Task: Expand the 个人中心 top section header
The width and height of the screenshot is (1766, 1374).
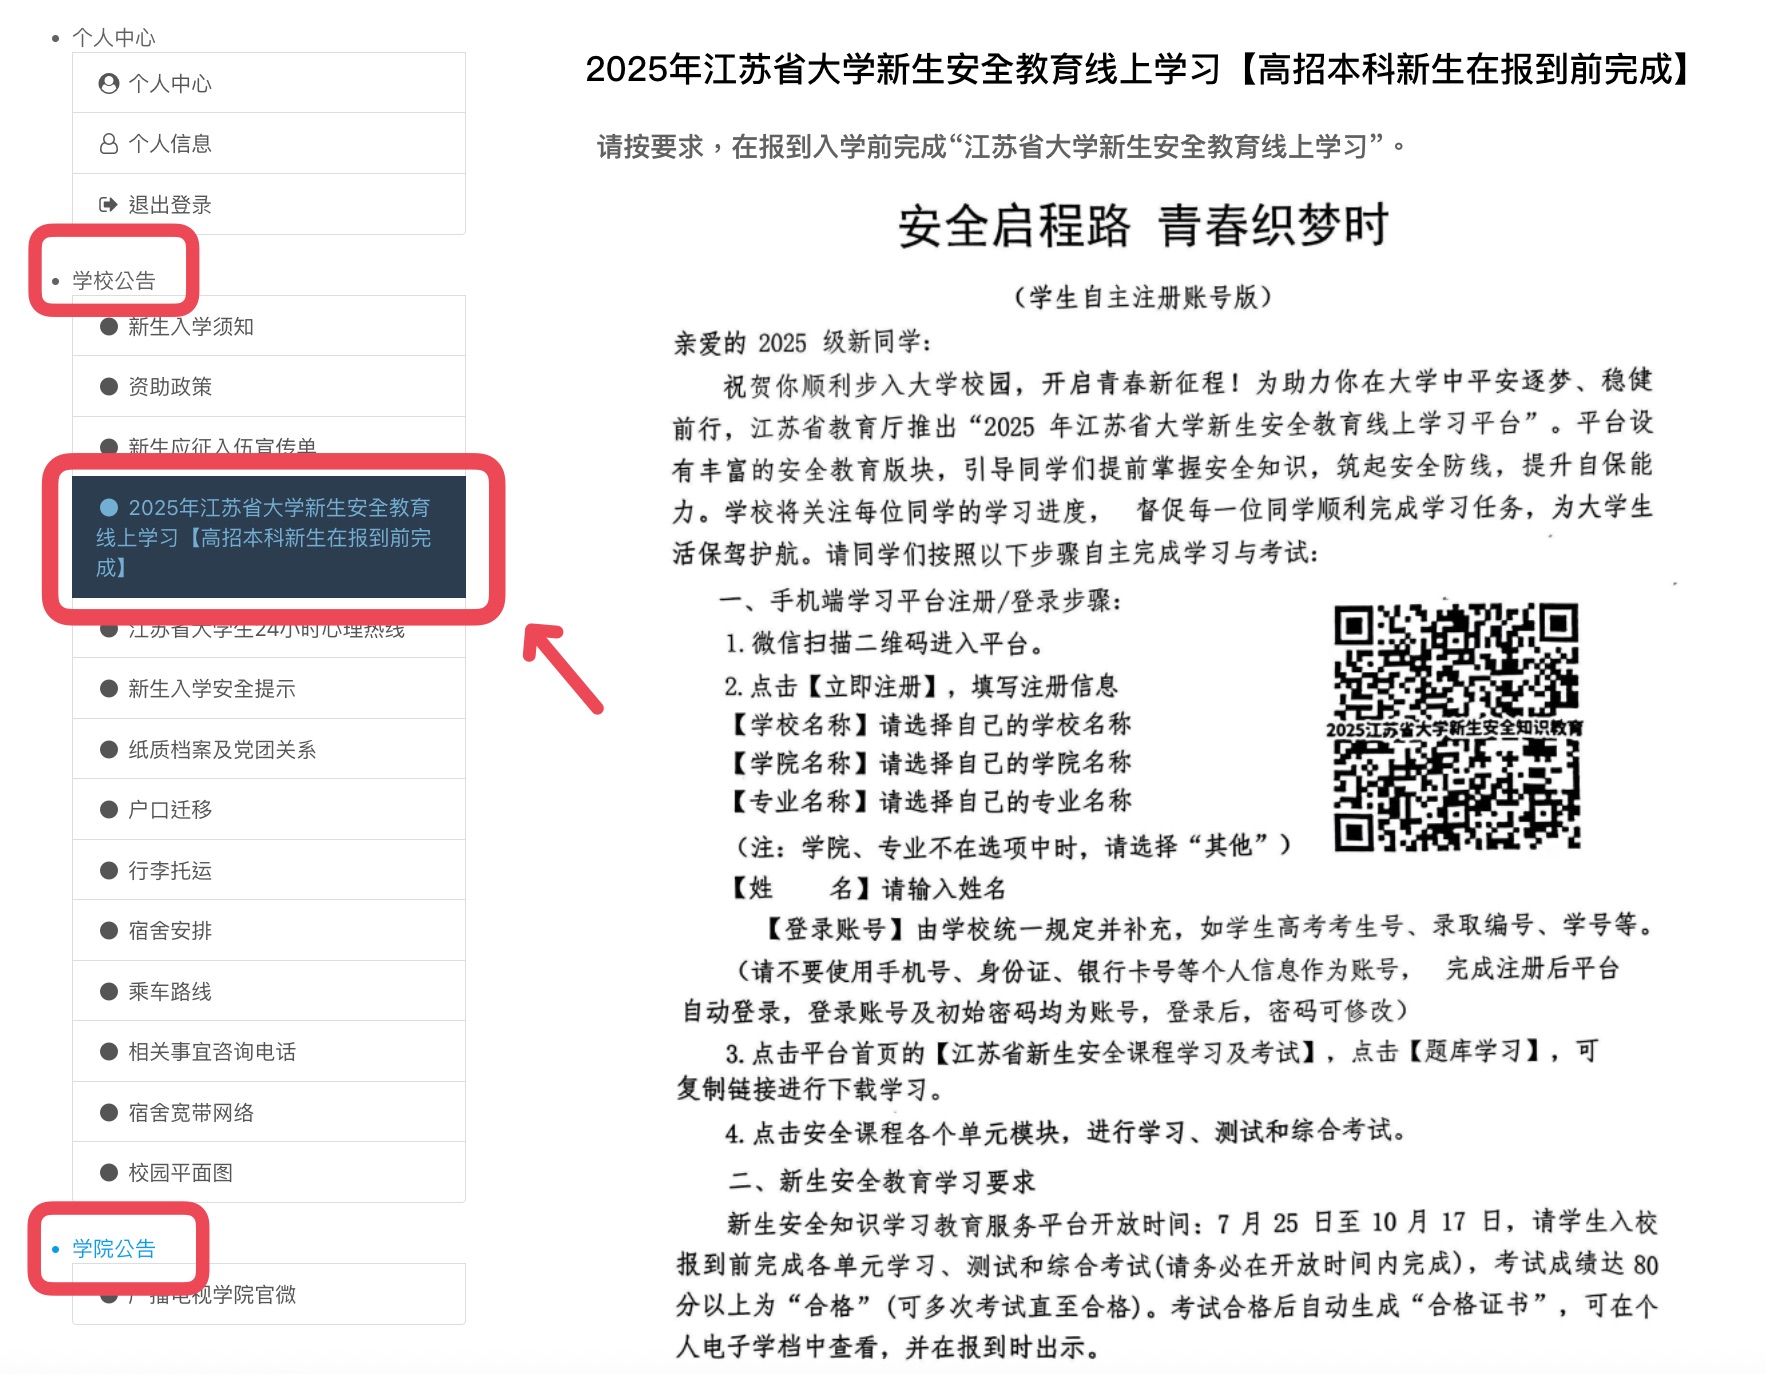Action: pos(114,38)
